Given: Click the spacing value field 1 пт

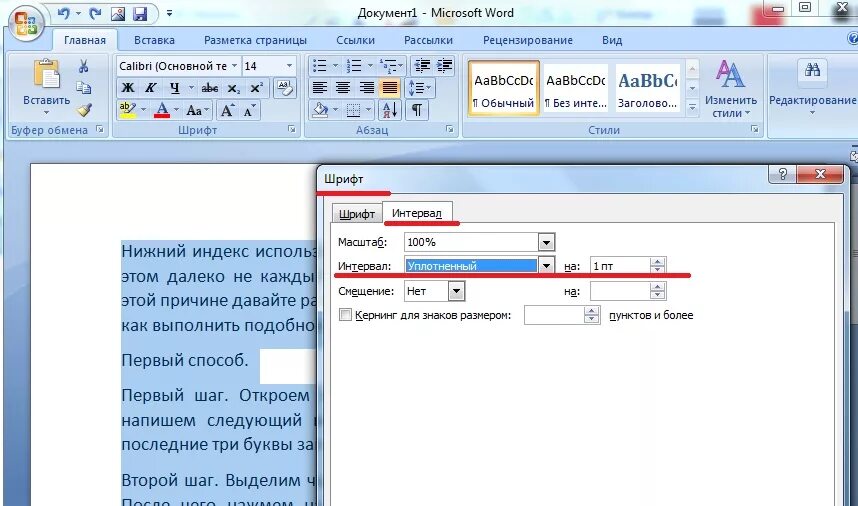Looking at the screenshot, I should pos(620,266).
